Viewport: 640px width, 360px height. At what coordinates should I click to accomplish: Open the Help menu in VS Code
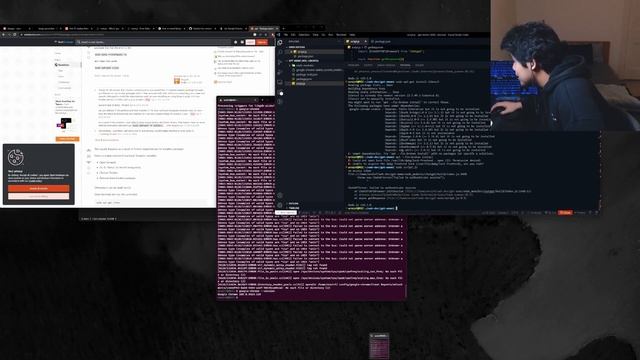pyautogui.click(x=352, y=35)
